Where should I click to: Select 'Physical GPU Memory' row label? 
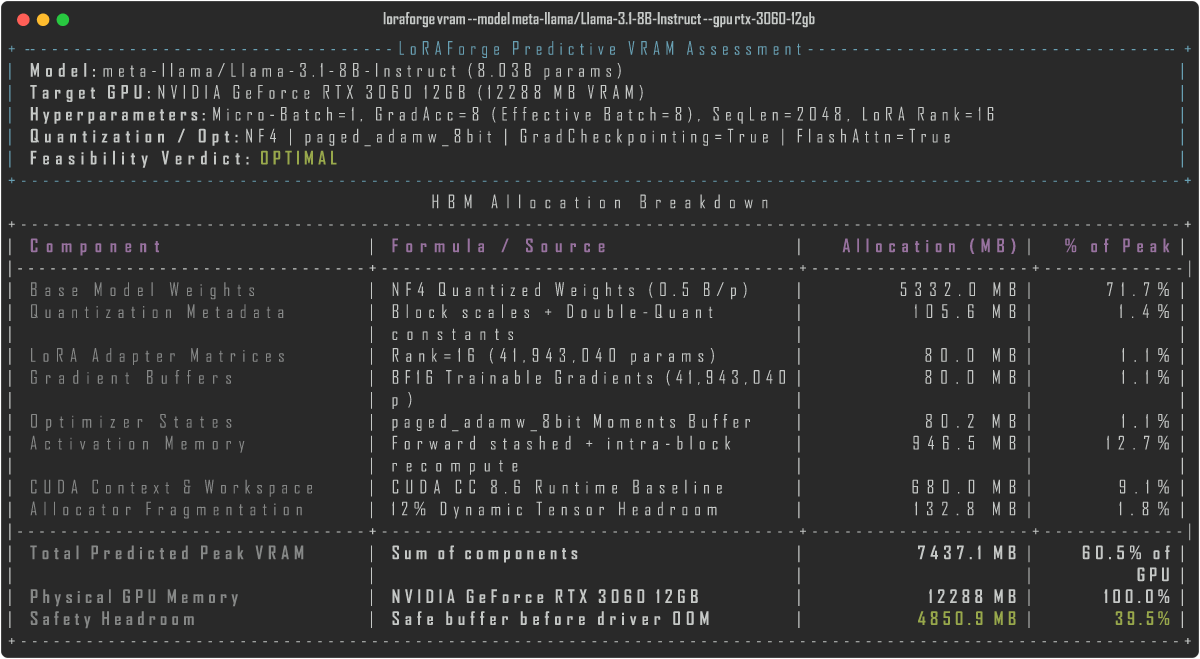134,597
